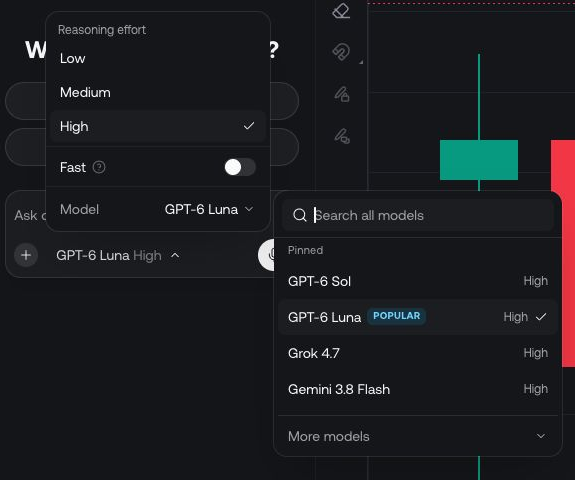Click the Pinned section label

click(x=305, y=250)
